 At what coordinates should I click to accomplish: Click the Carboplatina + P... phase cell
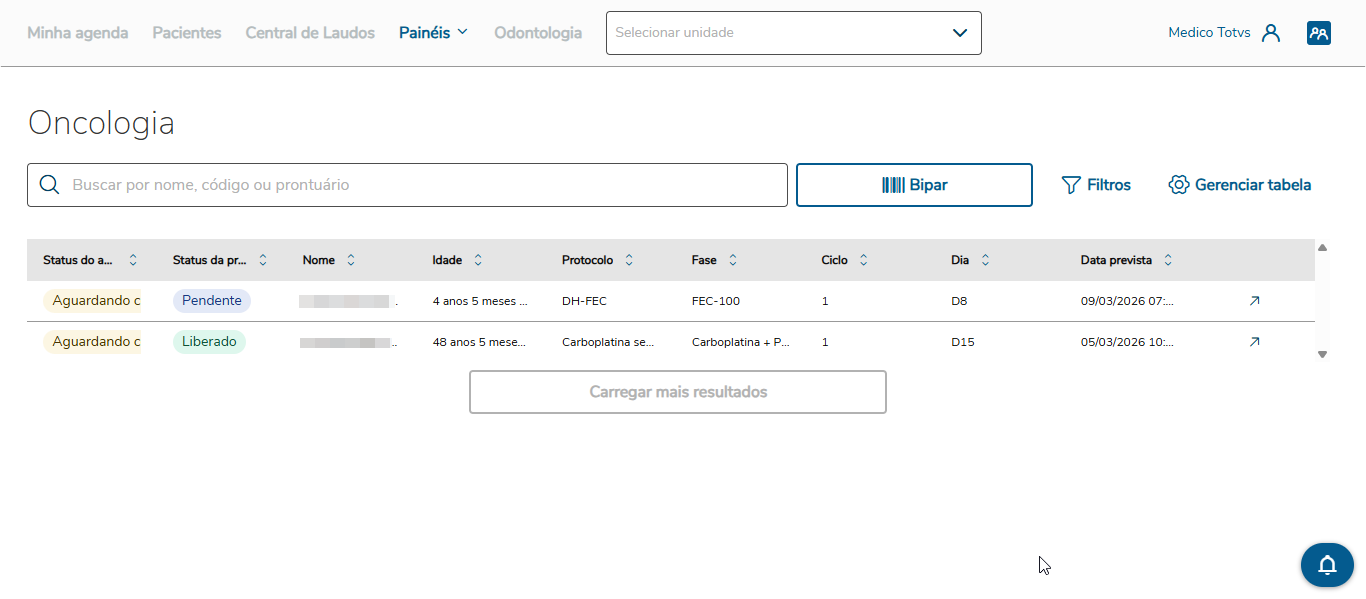[x=740, y=342]
